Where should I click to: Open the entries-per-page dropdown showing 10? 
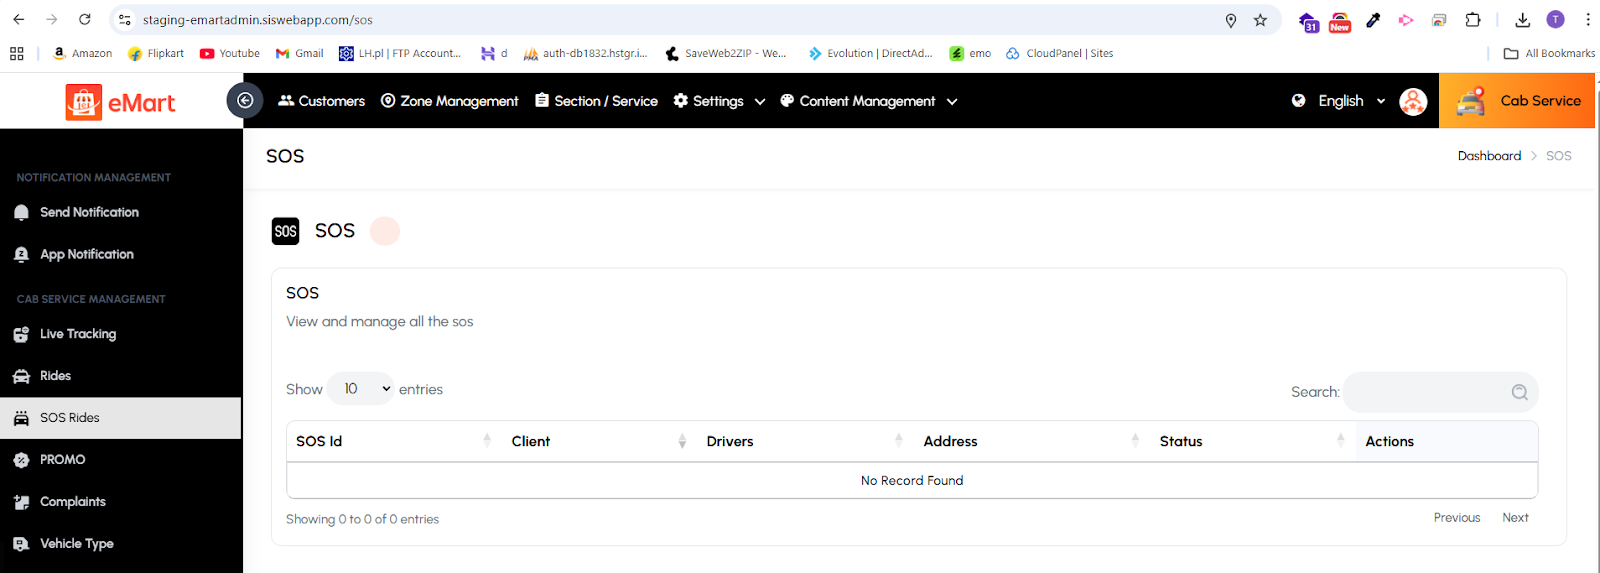361,389
